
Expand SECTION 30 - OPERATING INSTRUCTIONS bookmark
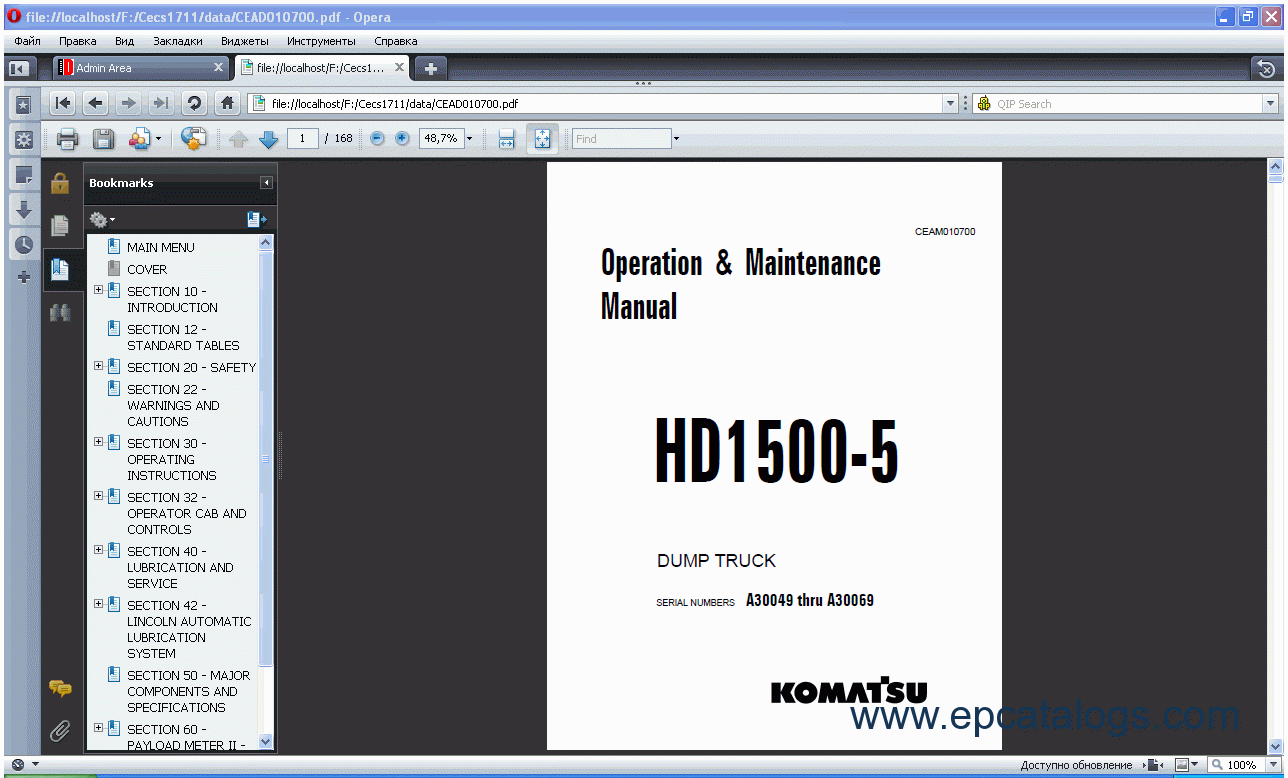[x=98, y=442]
